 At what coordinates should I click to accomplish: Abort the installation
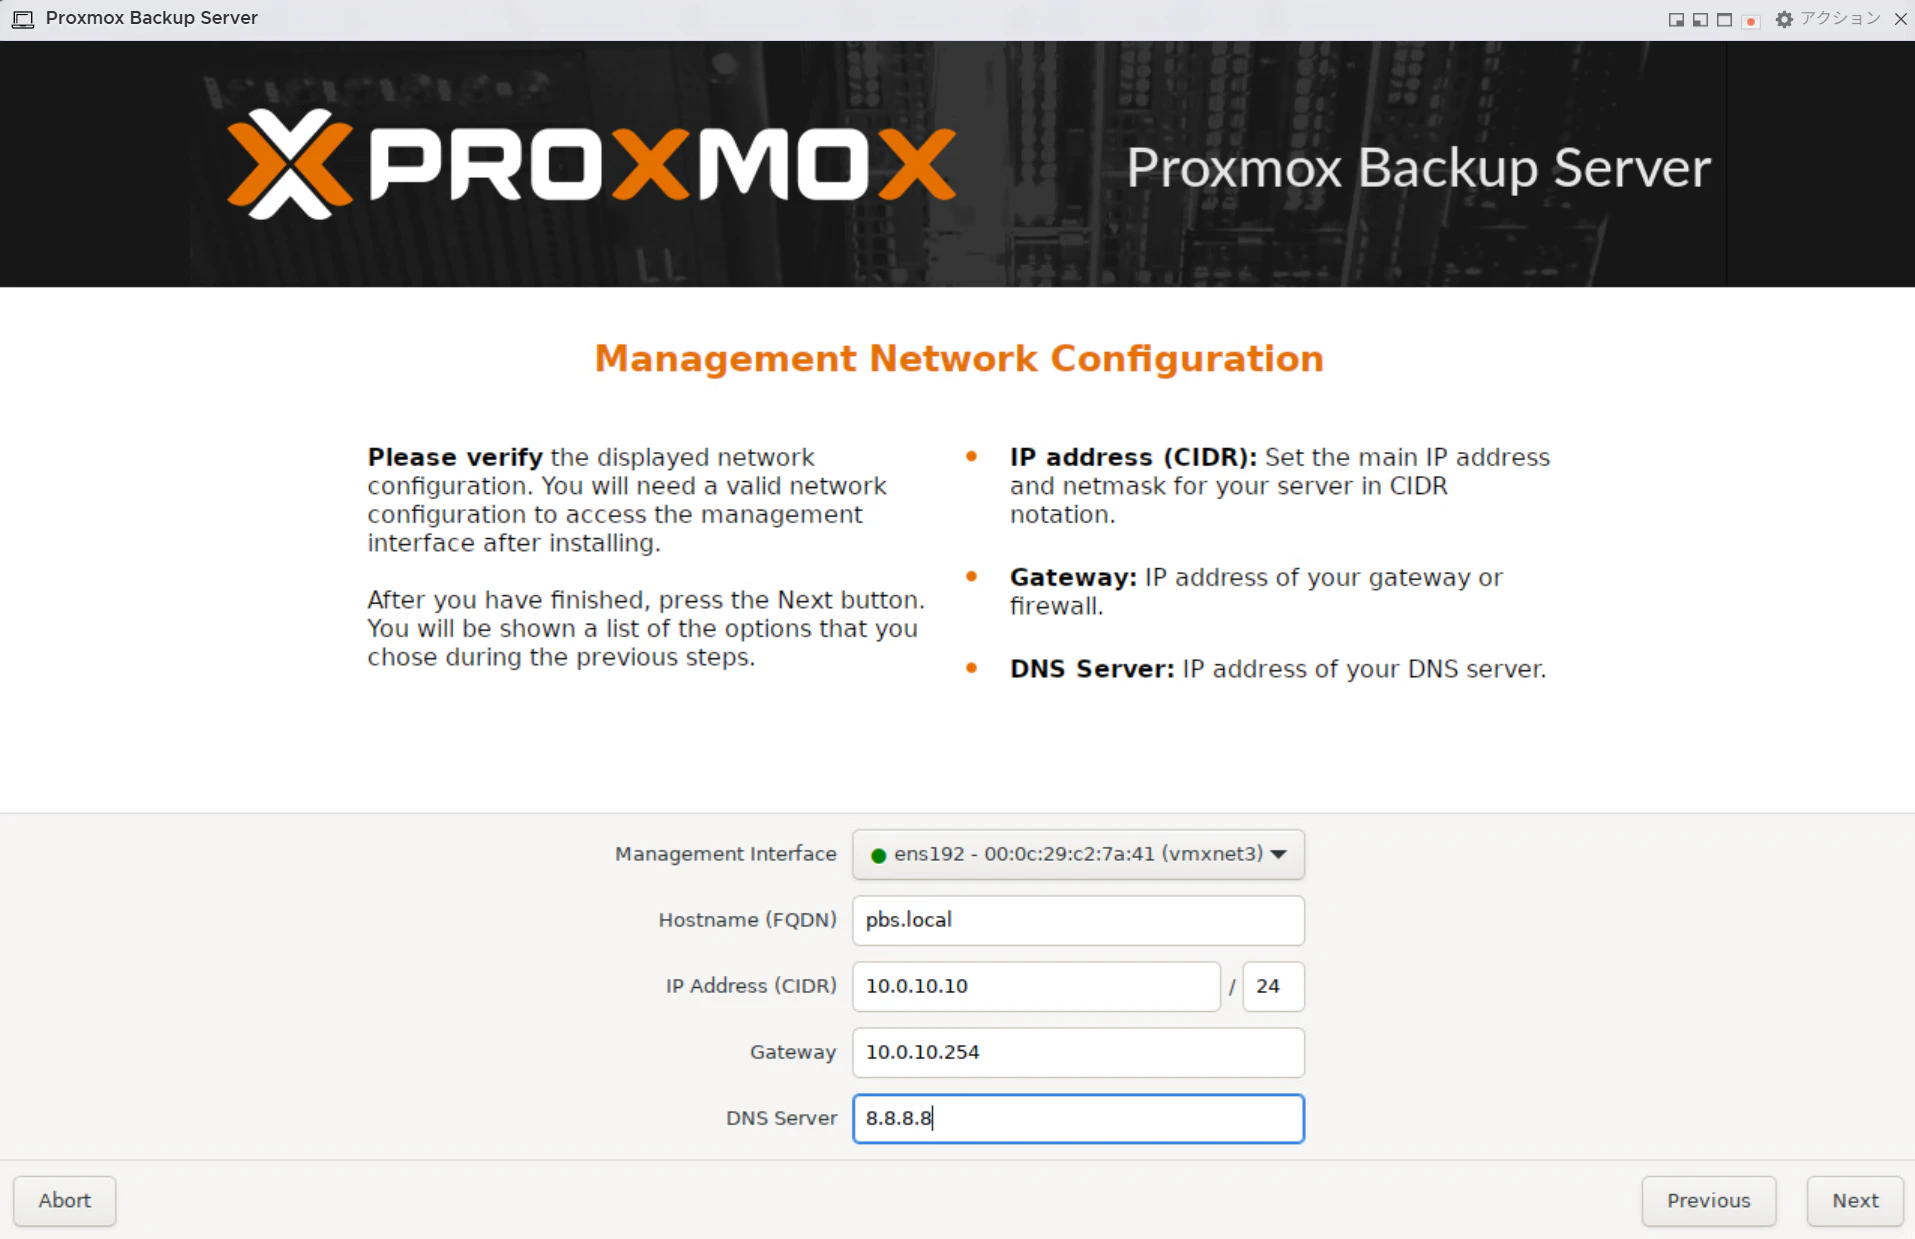pyautogui.click(x=65, y=1200)
